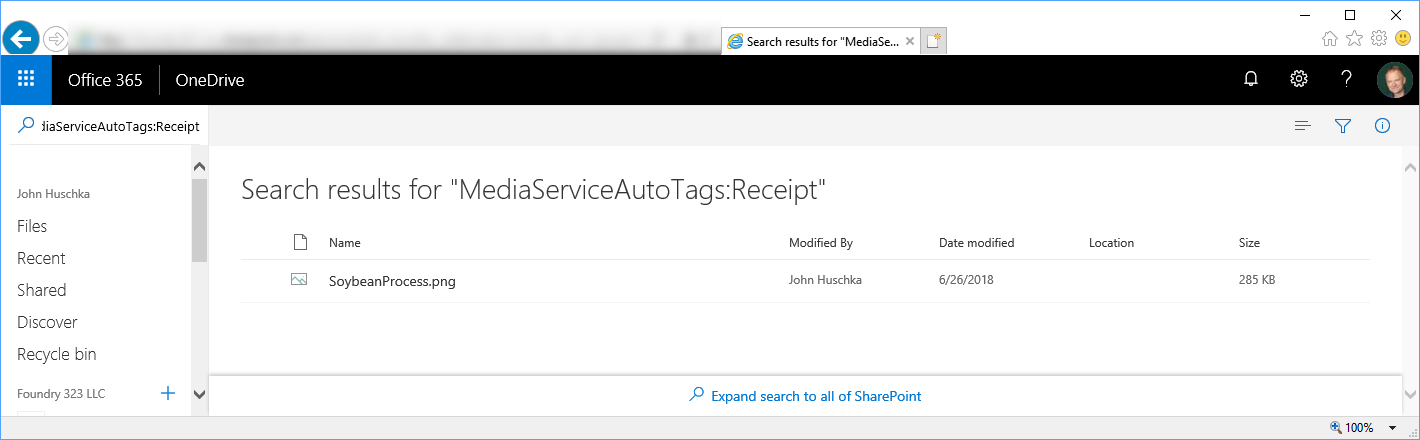The image size is (1420, 440).
Task: Show the information details pane
Action: coord(1382,126)
